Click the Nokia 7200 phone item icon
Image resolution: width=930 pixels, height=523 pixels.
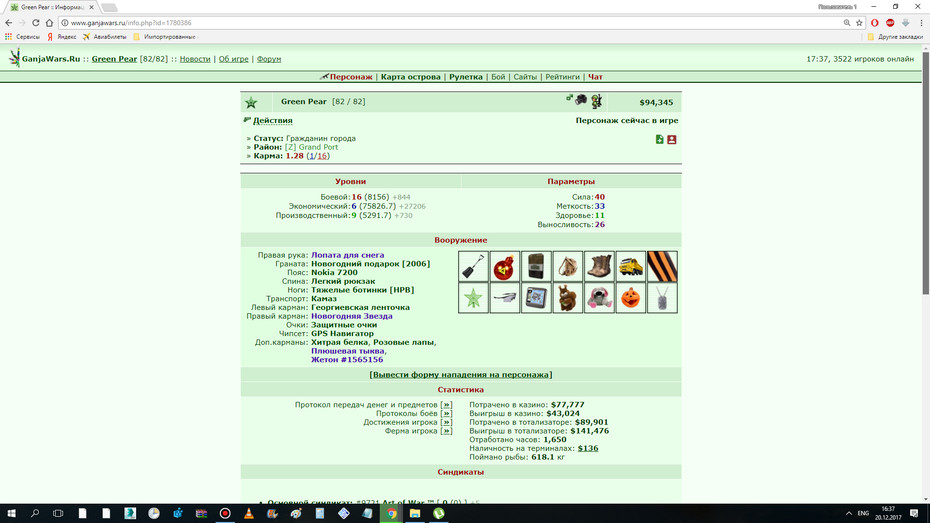[x=536, y=266]
